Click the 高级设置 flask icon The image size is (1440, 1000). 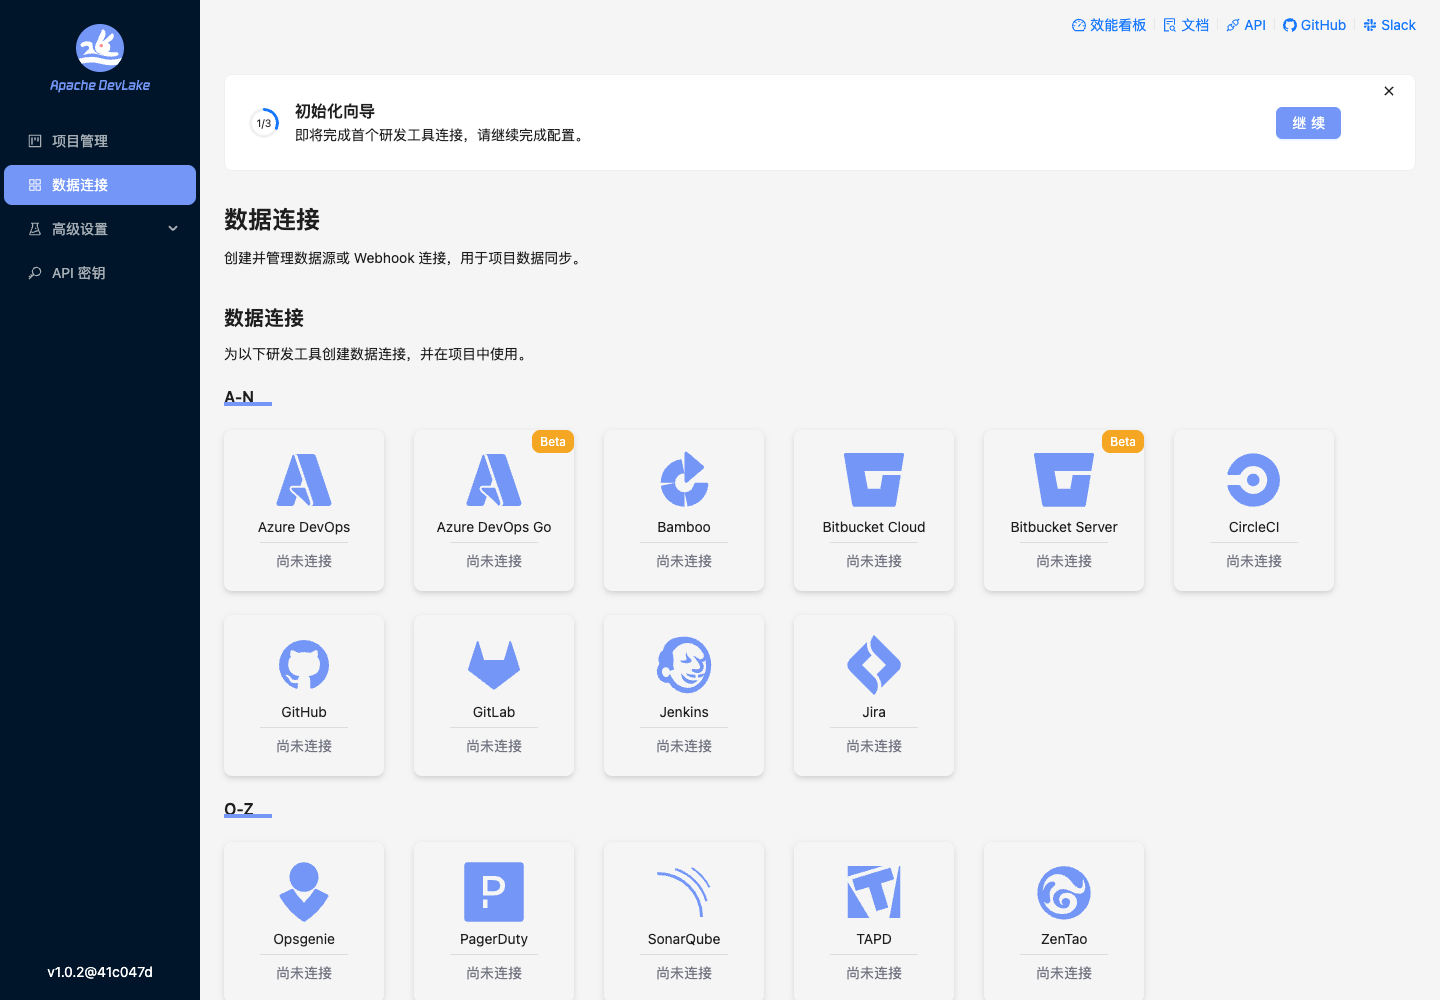(35, 229)
